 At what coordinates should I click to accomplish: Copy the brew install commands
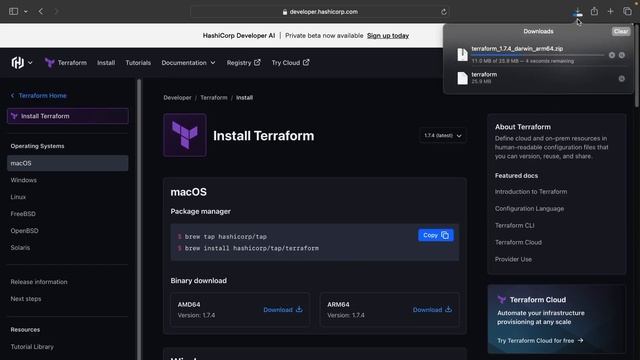point(436,235)
